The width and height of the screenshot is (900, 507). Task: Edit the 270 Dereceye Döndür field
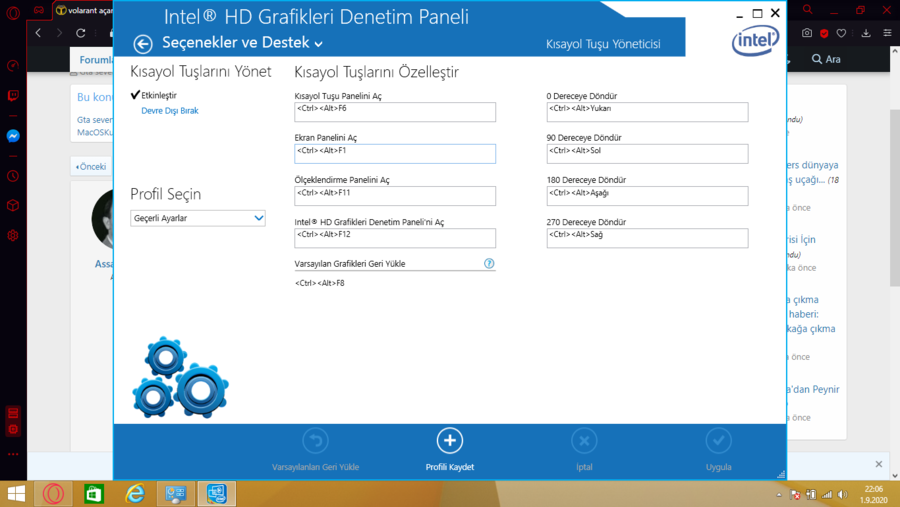[647, 238]
